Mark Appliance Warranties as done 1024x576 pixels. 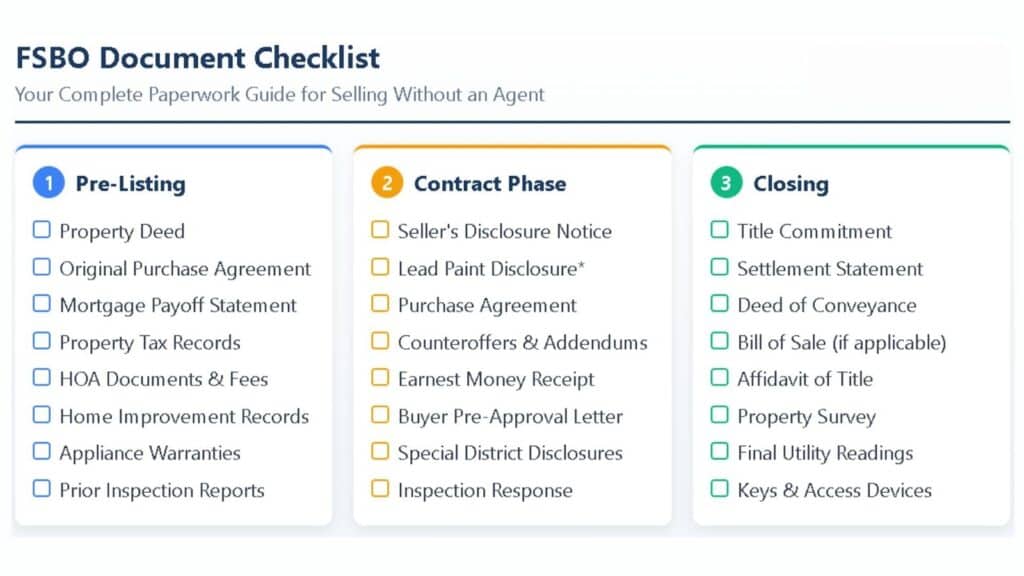click(42, 452)
